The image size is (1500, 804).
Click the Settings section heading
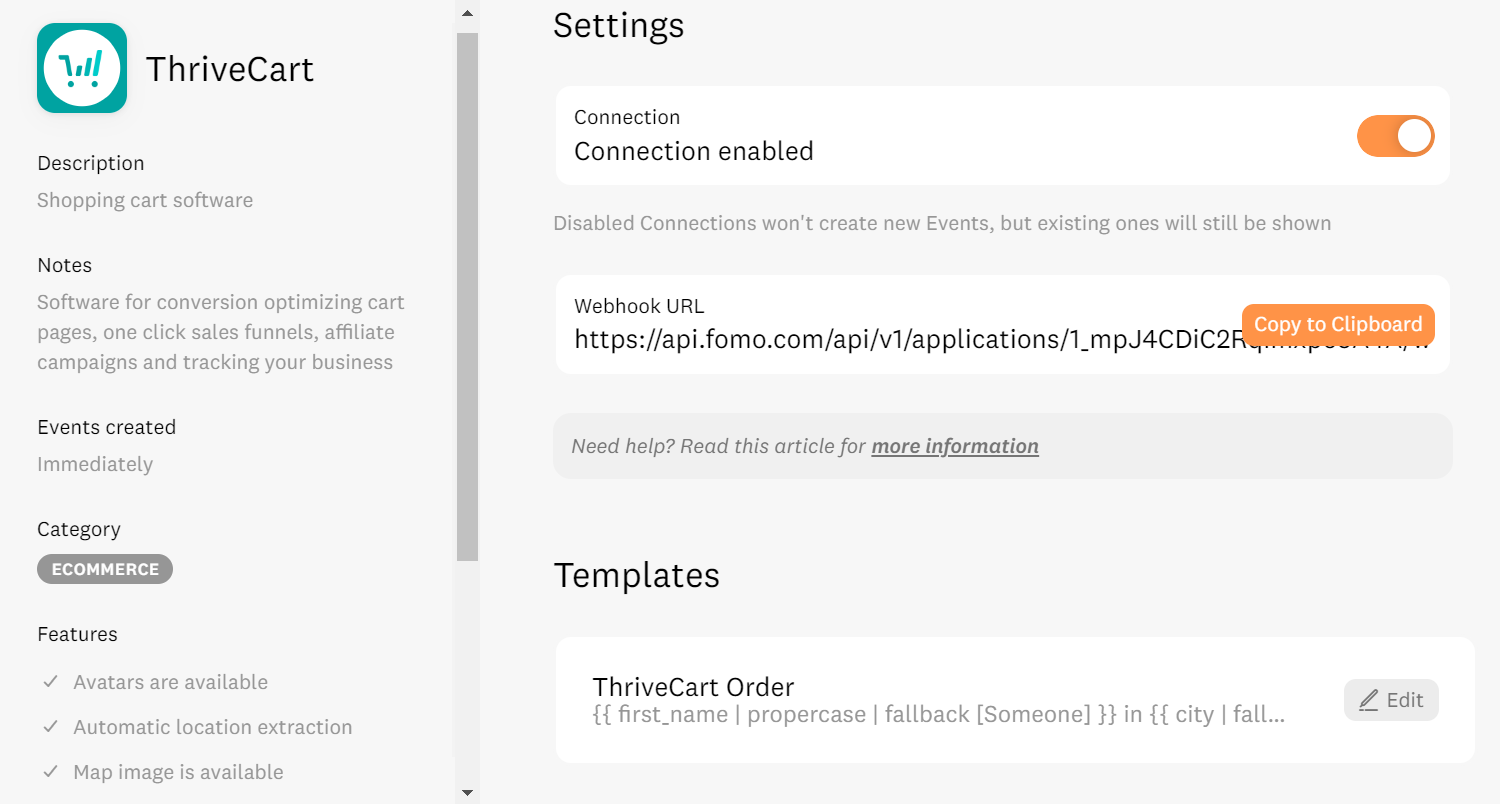(618, 25)
